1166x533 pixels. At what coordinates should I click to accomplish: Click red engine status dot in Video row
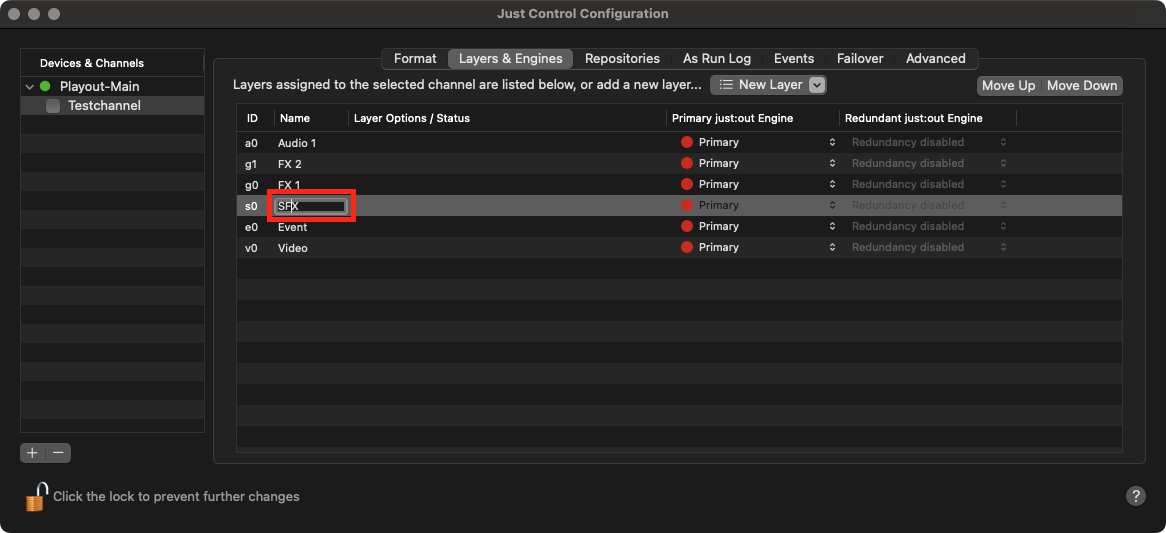click(x=686, y=247)
